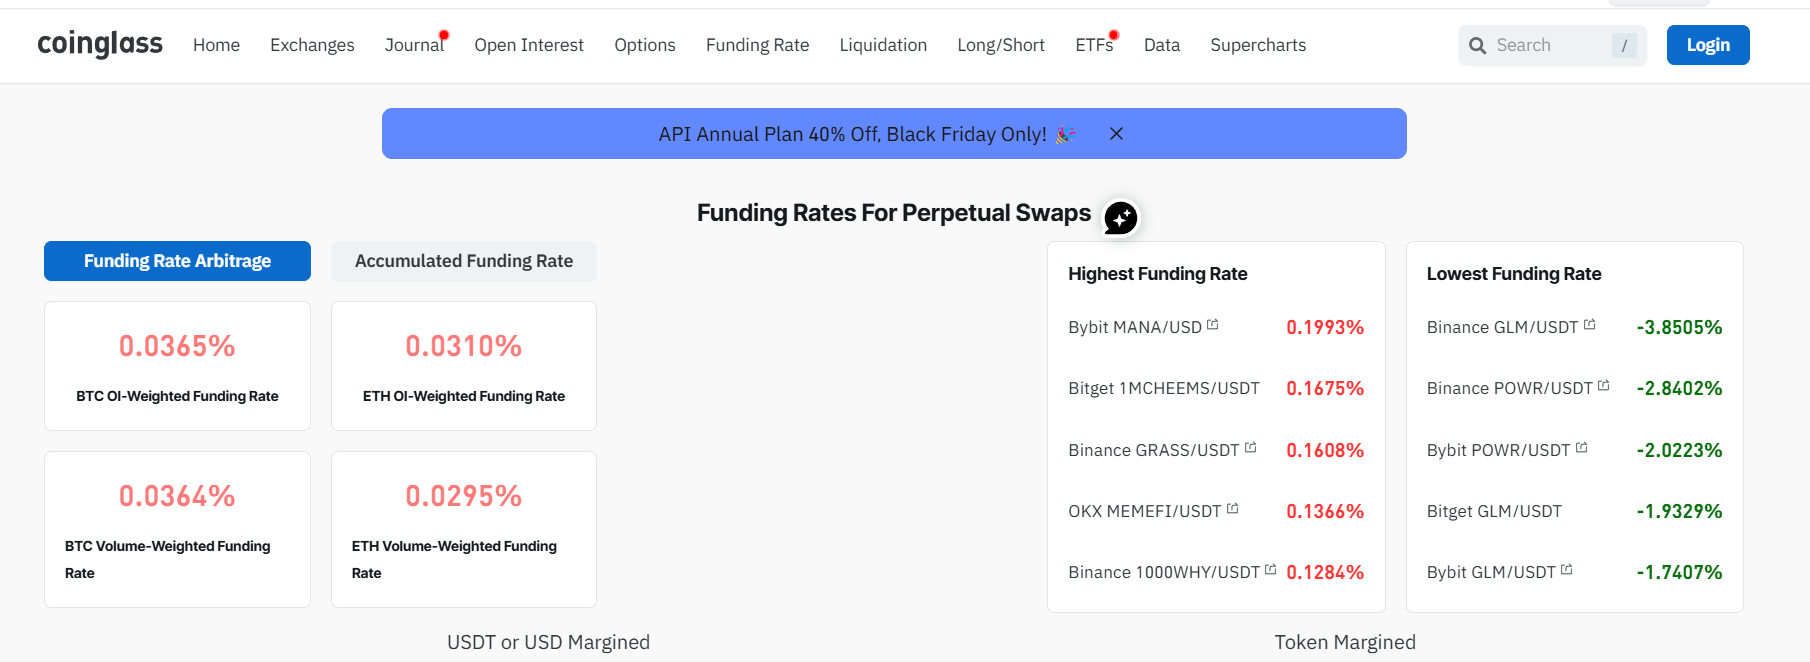
Task: Click the Binance 1000WHY/USDT pair name
Action: pyautogui.click(x=1164, y=572)
